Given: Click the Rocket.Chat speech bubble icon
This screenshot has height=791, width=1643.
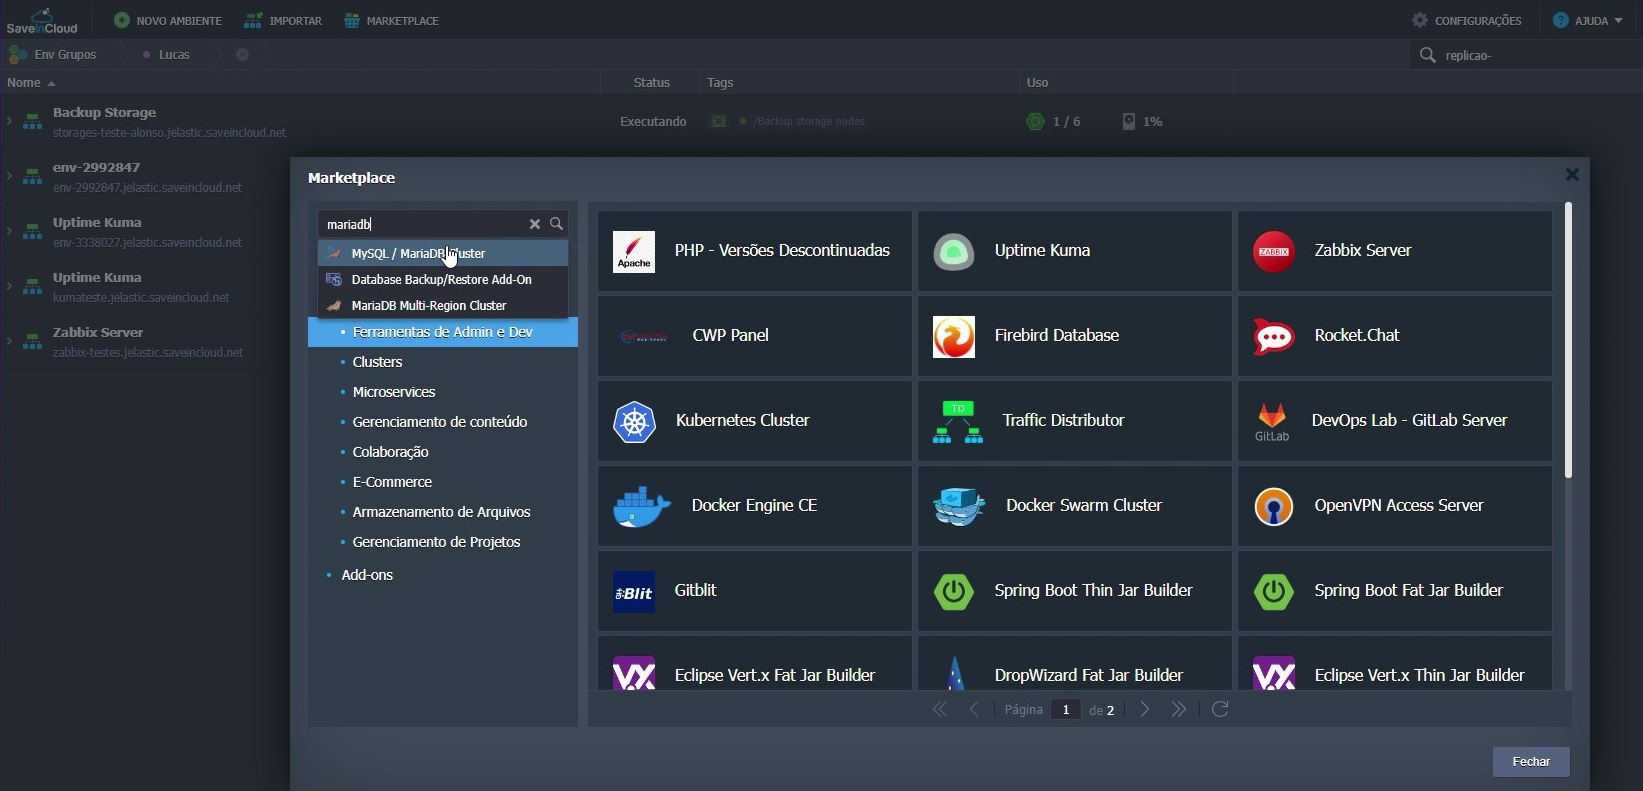Looking at the screenshot, I should pos(1274,337).
